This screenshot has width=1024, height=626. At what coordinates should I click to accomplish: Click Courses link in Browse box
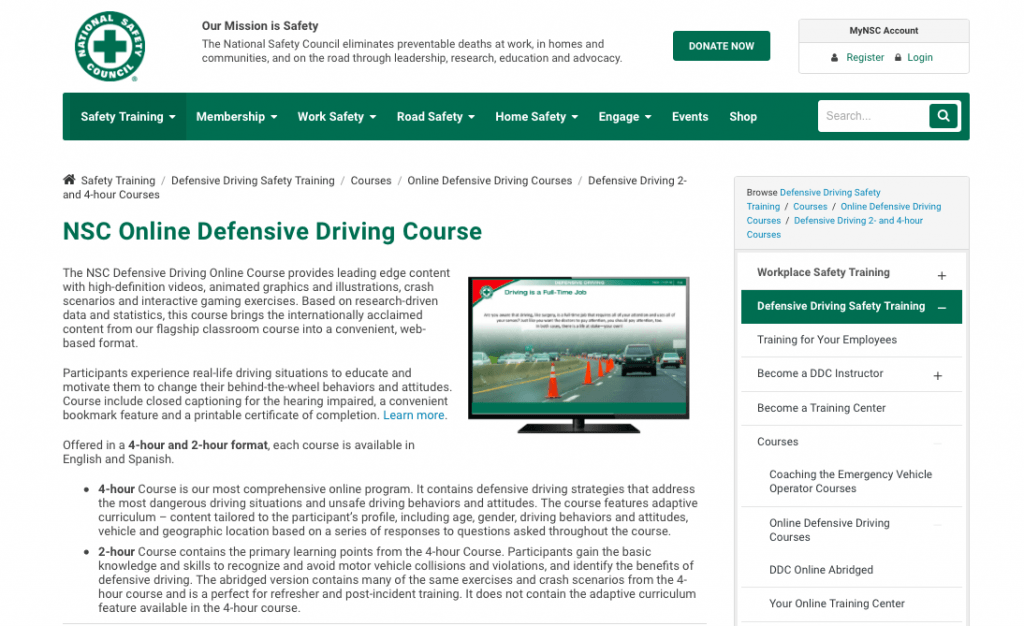(810, 206)
